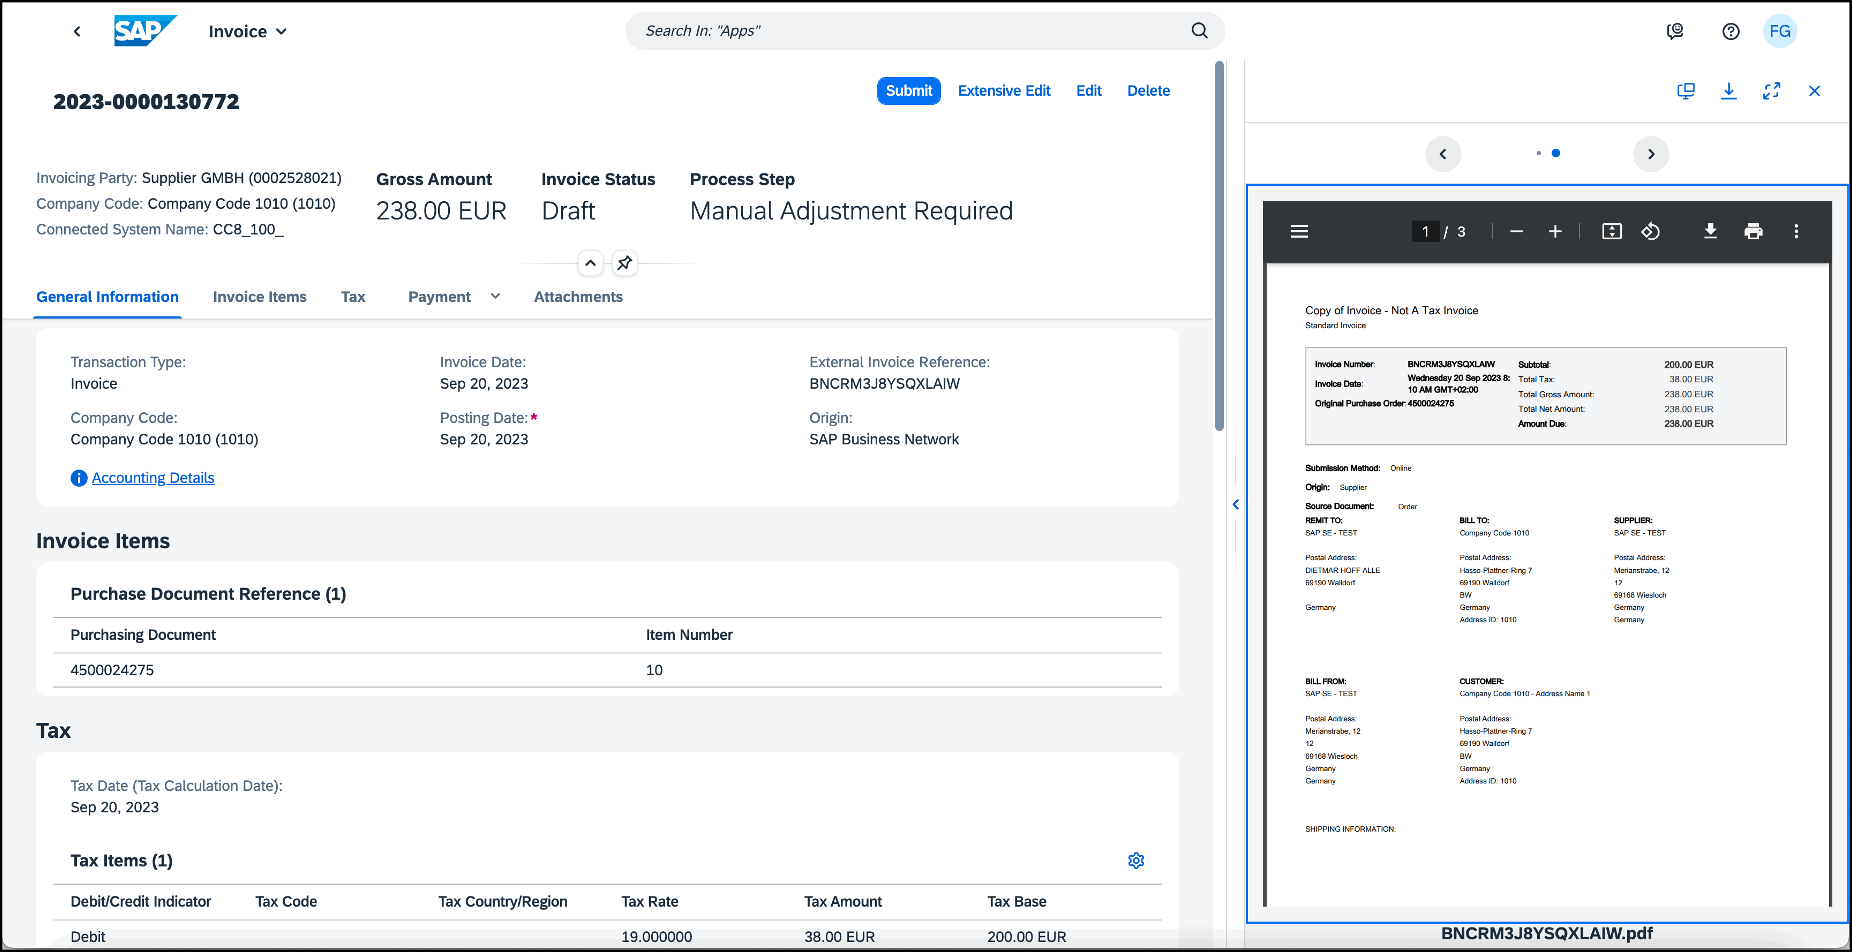Click the Edit button

[1089, 91]
